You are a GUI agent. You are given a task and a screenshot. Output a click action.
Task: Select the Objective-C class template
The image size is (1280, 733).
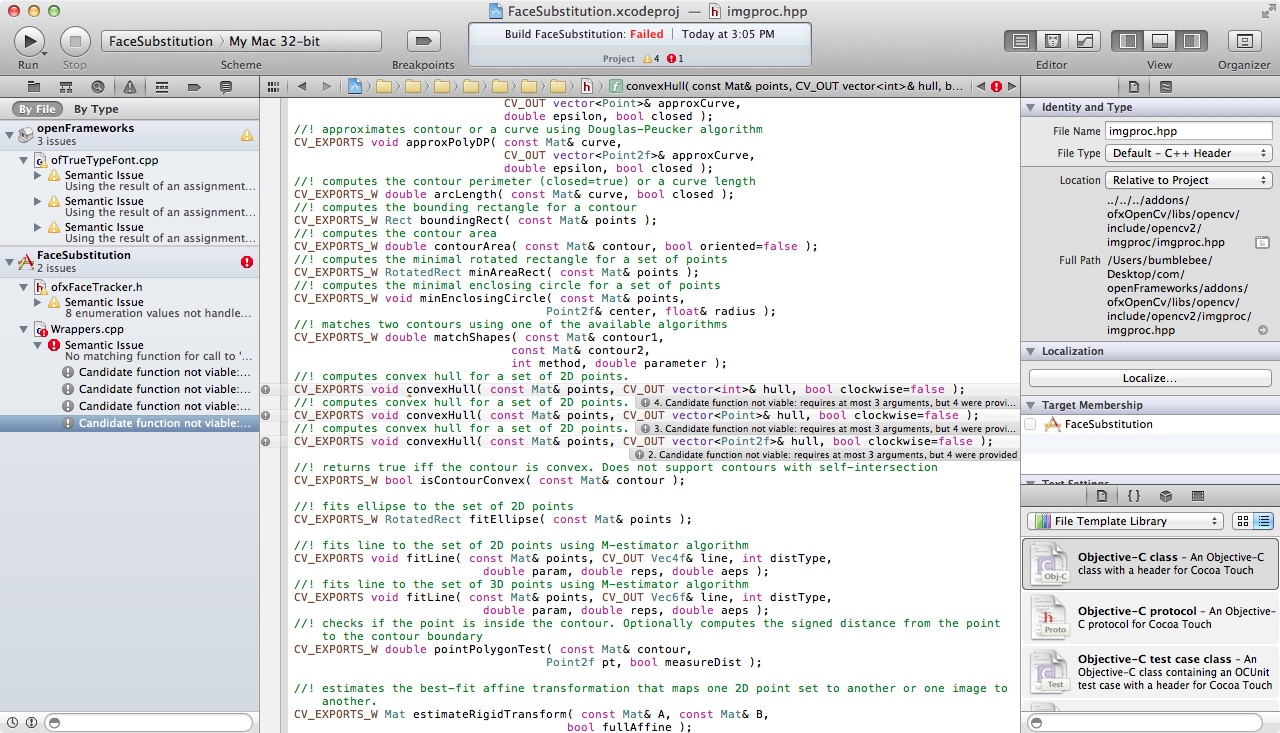(1150, 563)
